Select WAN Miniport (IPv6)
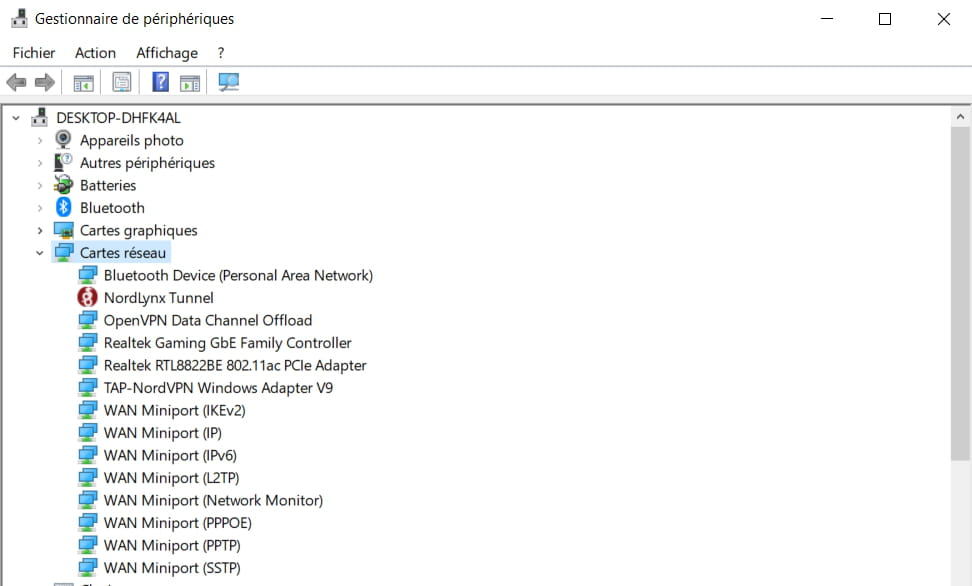This screenshot has width=972, height=586. [170, 455]
